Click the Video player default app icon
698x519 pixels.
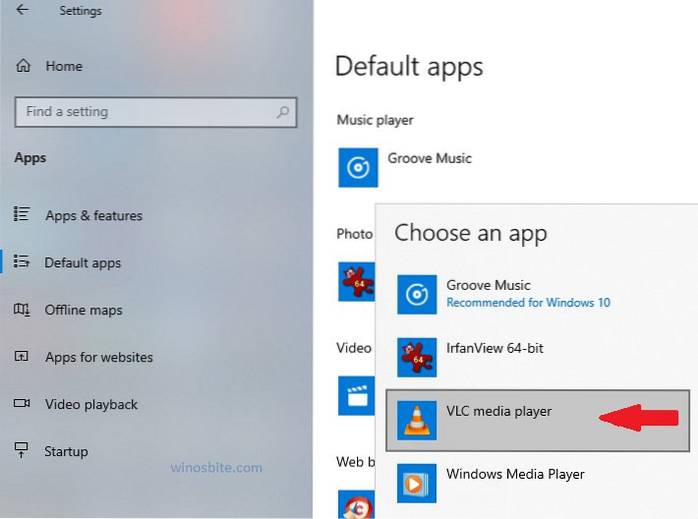pos(356,395)
